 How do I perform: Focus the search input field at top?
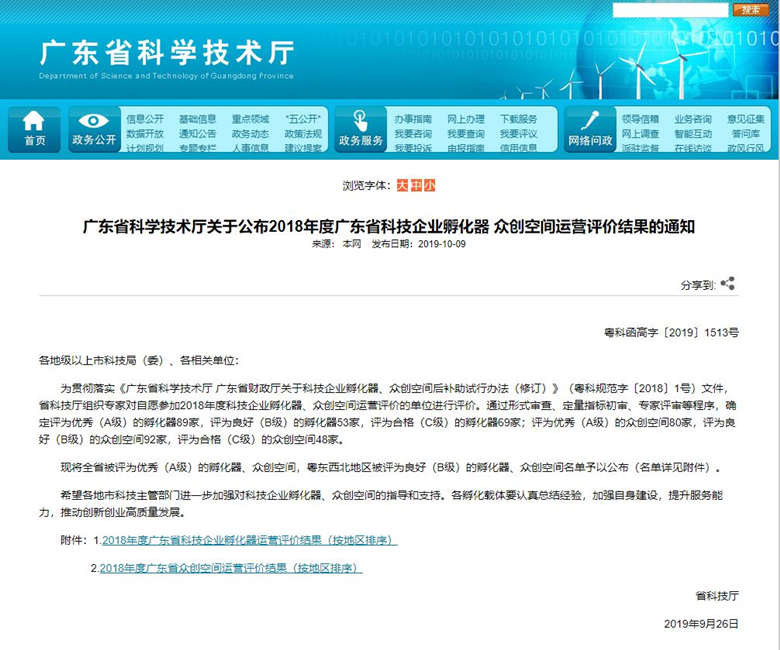[x=670, y=9]
